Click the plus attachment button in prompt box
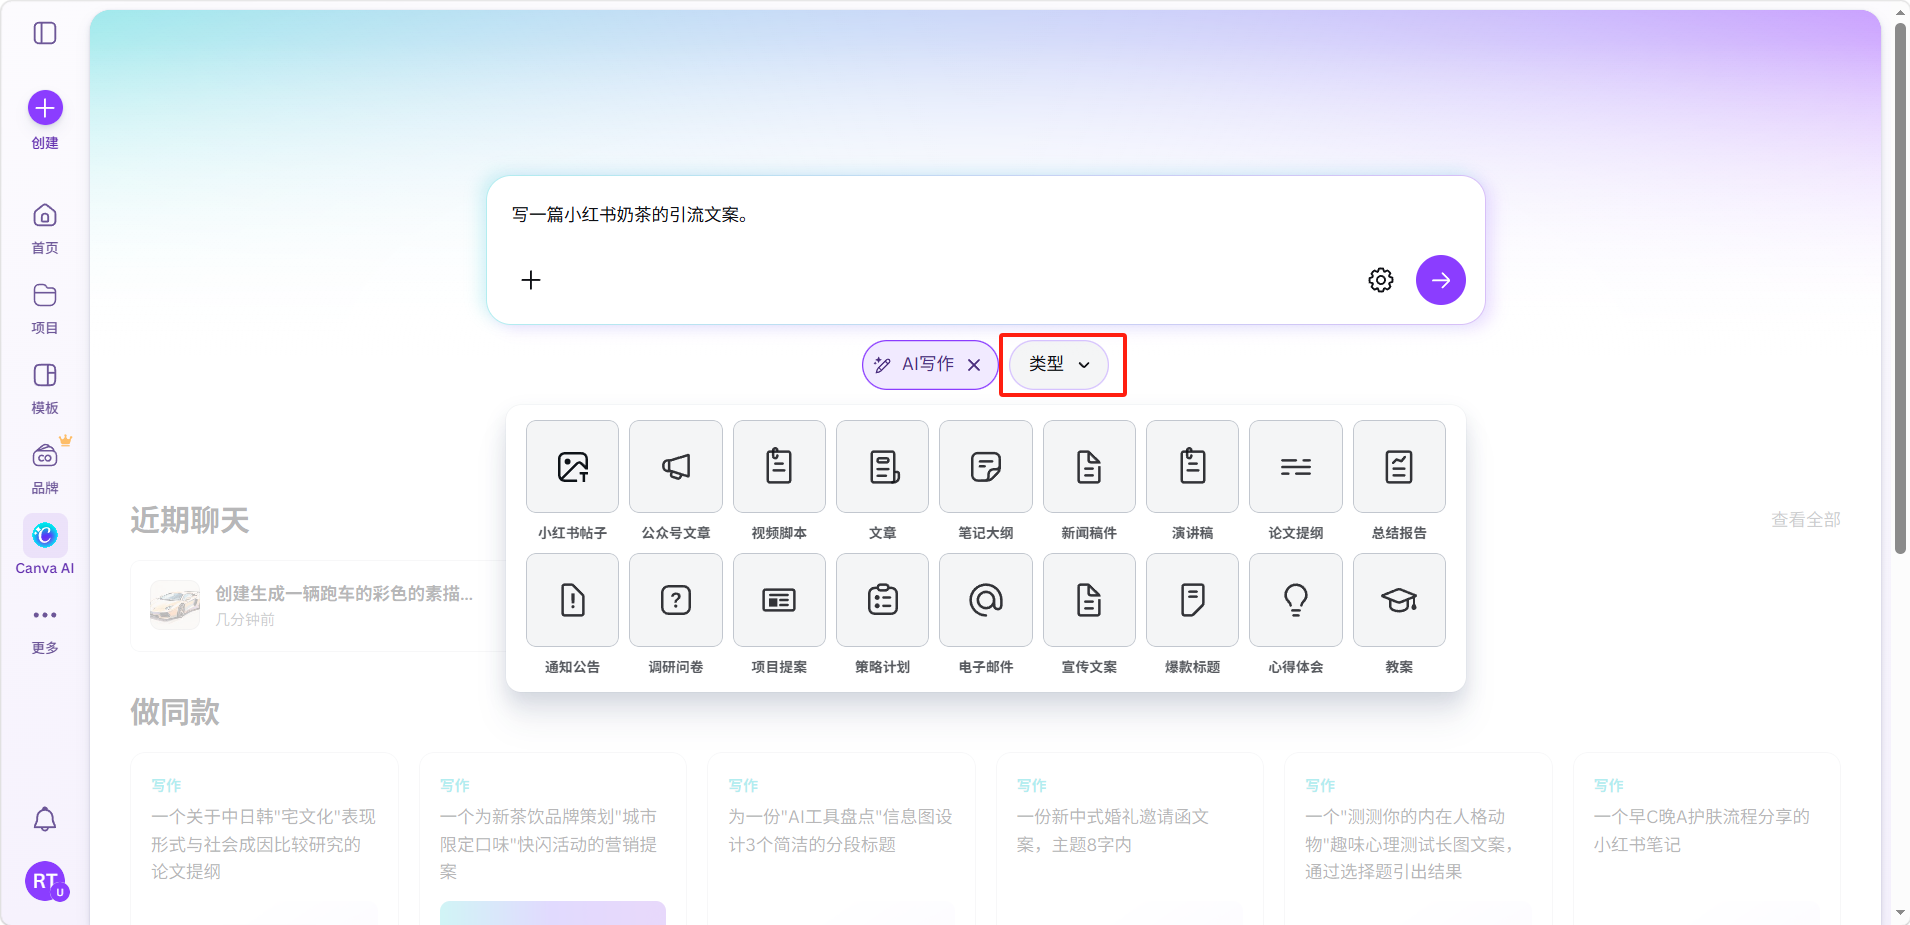The width and height of the screenshot is (1910, 925). click(531, 280)
